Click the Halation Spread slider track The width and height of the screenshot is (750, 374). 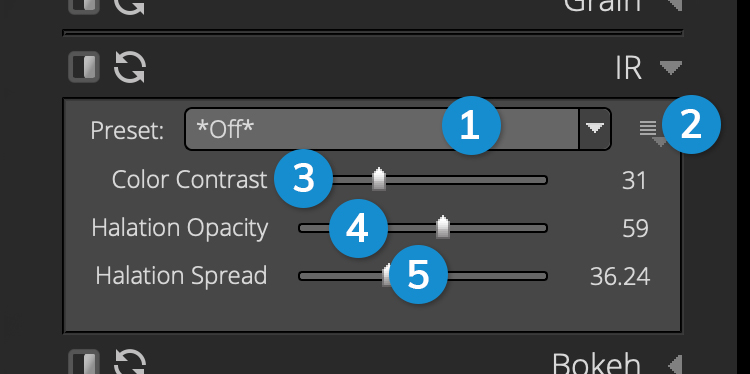(x=423, y=276)
